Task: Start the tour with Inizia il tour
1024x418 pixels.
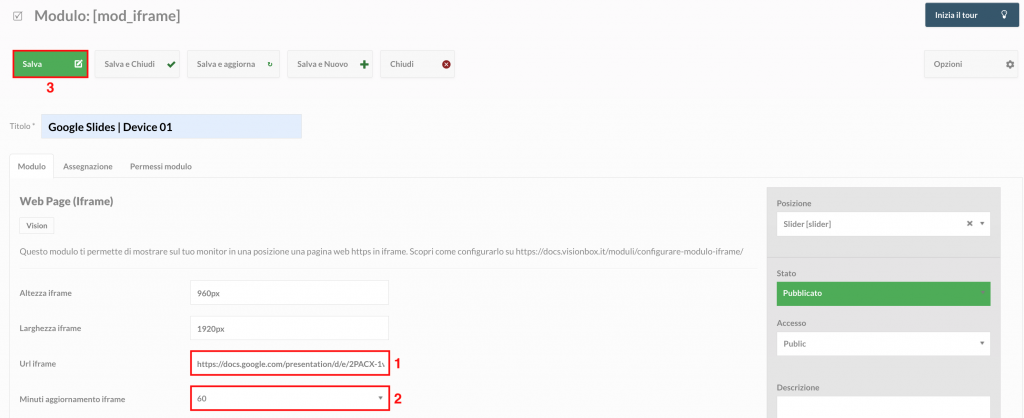Action: pos(971,15)
